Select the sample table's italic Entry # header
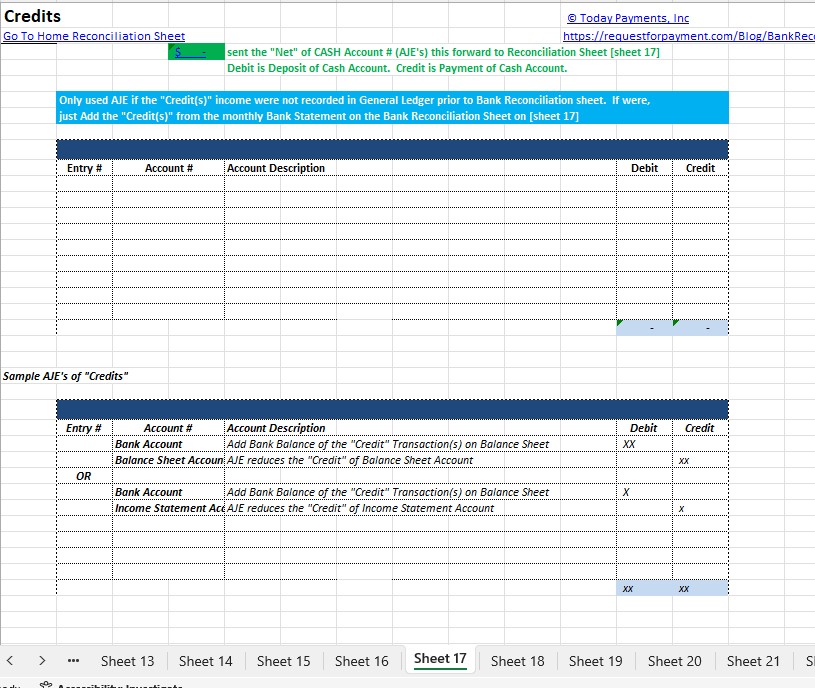This screenshot has width=815, height=688. point(84,428)
